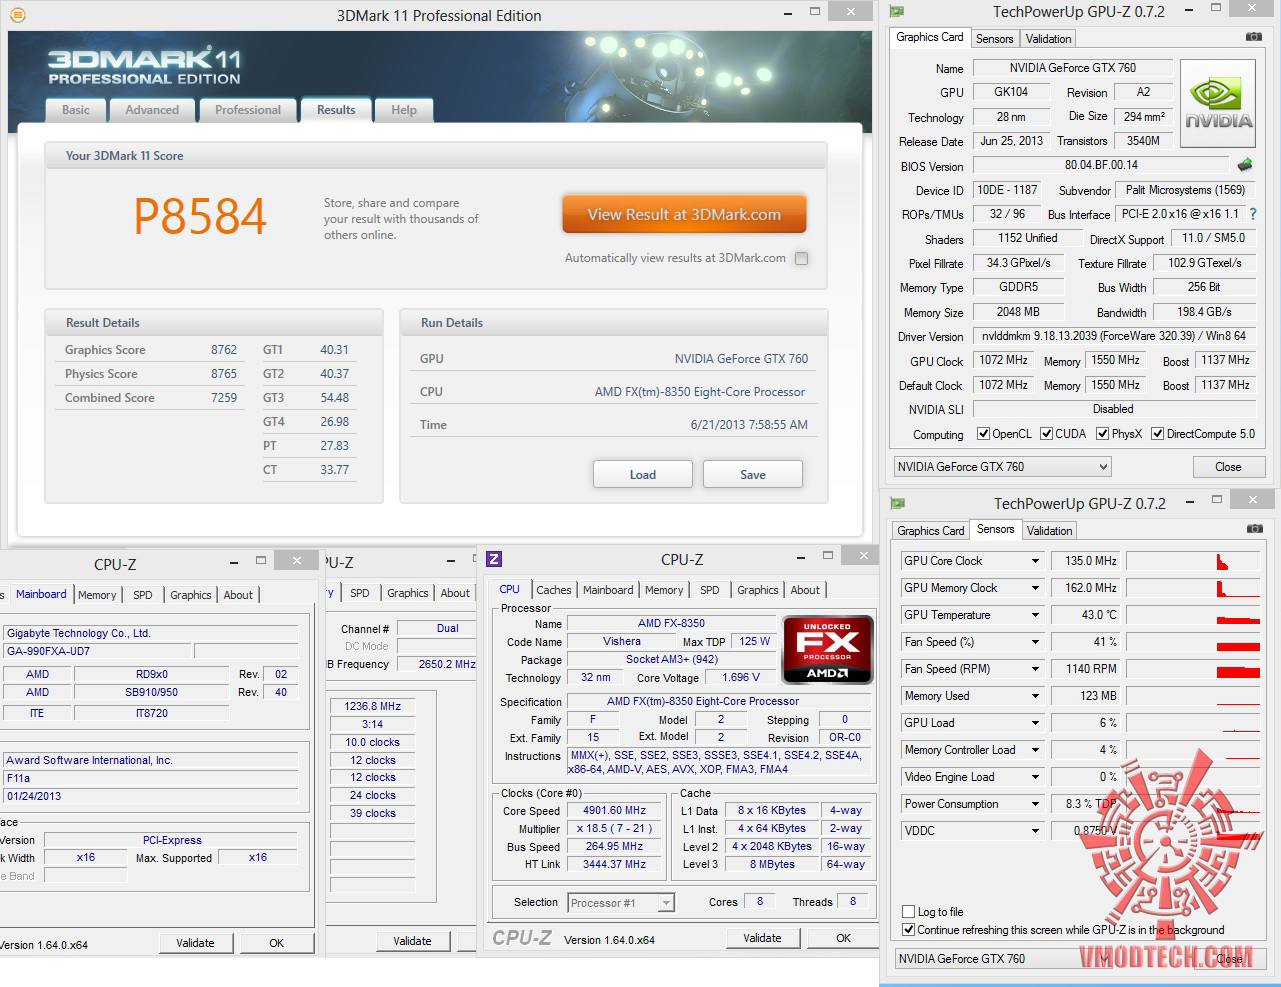Screen dimensions: 1281x987
Task: Enable automatically view results at 3DMark.com
Action: pos(801,258)
